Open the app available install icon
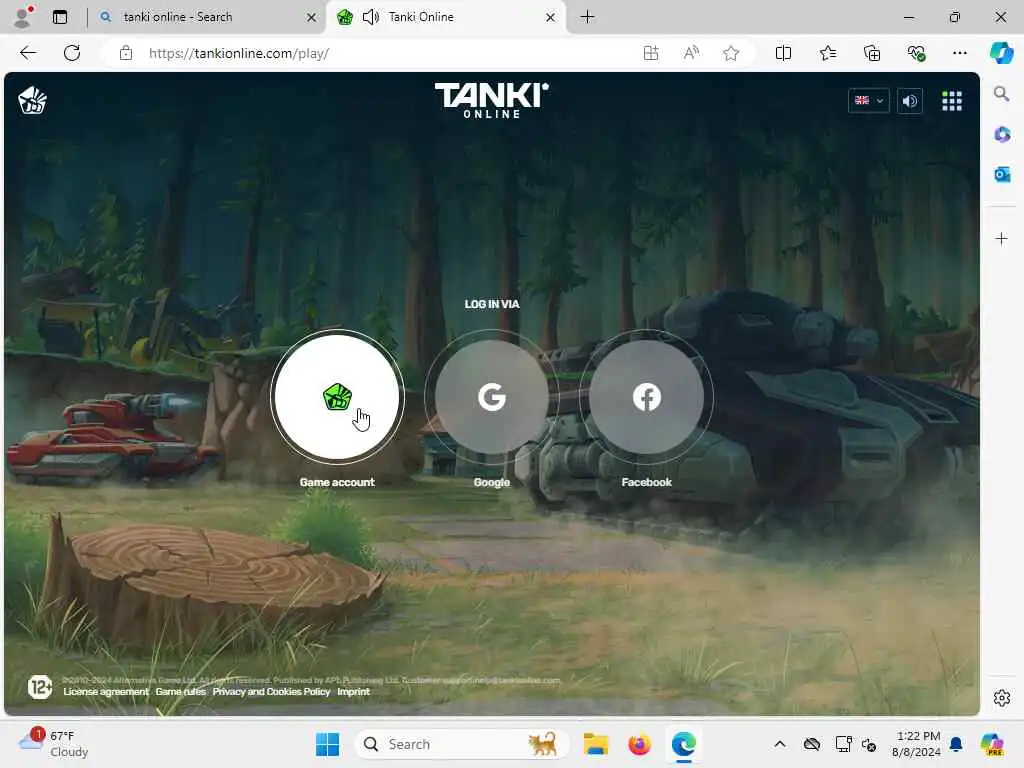This screenshot has height=768, width=1024. 651,53
